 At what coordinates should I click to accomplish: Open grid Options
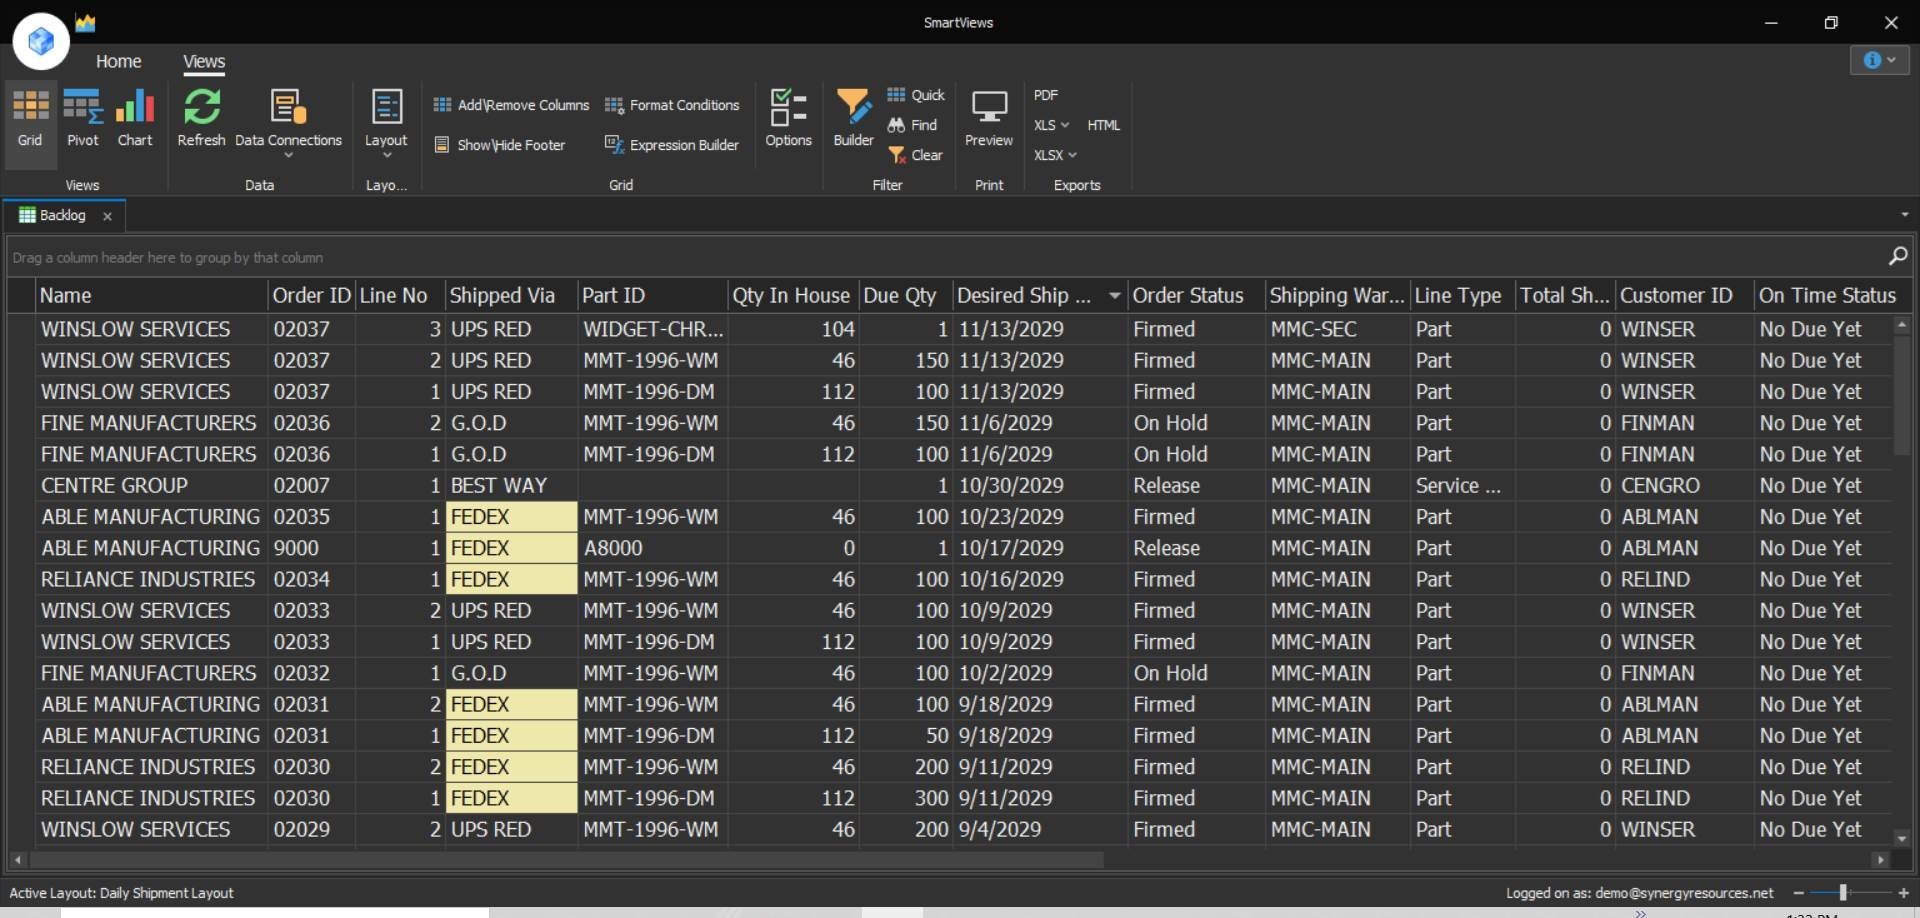[x=788, y=120]
